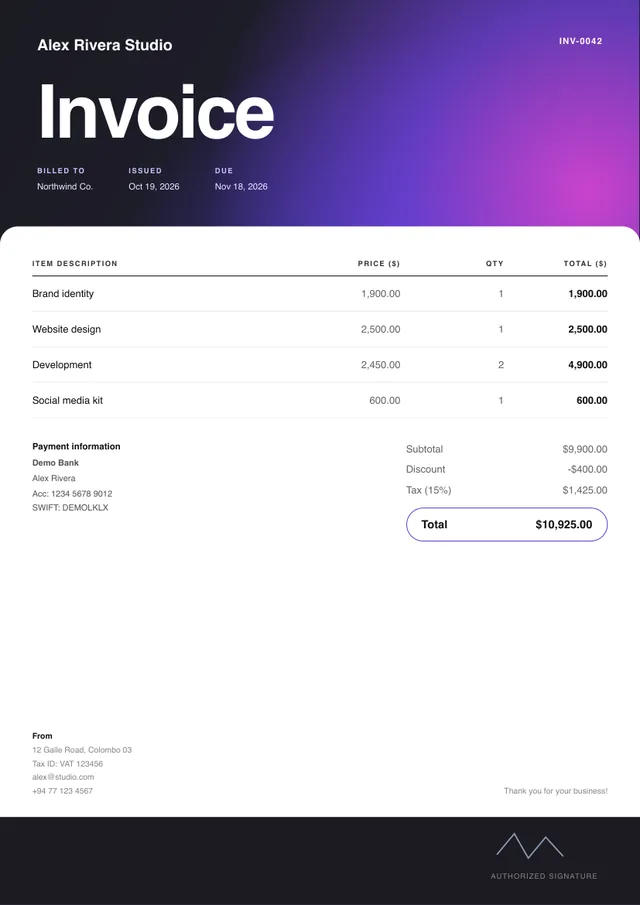Select the 12 Galle Road, Colombo 03 address

(82, 750)
